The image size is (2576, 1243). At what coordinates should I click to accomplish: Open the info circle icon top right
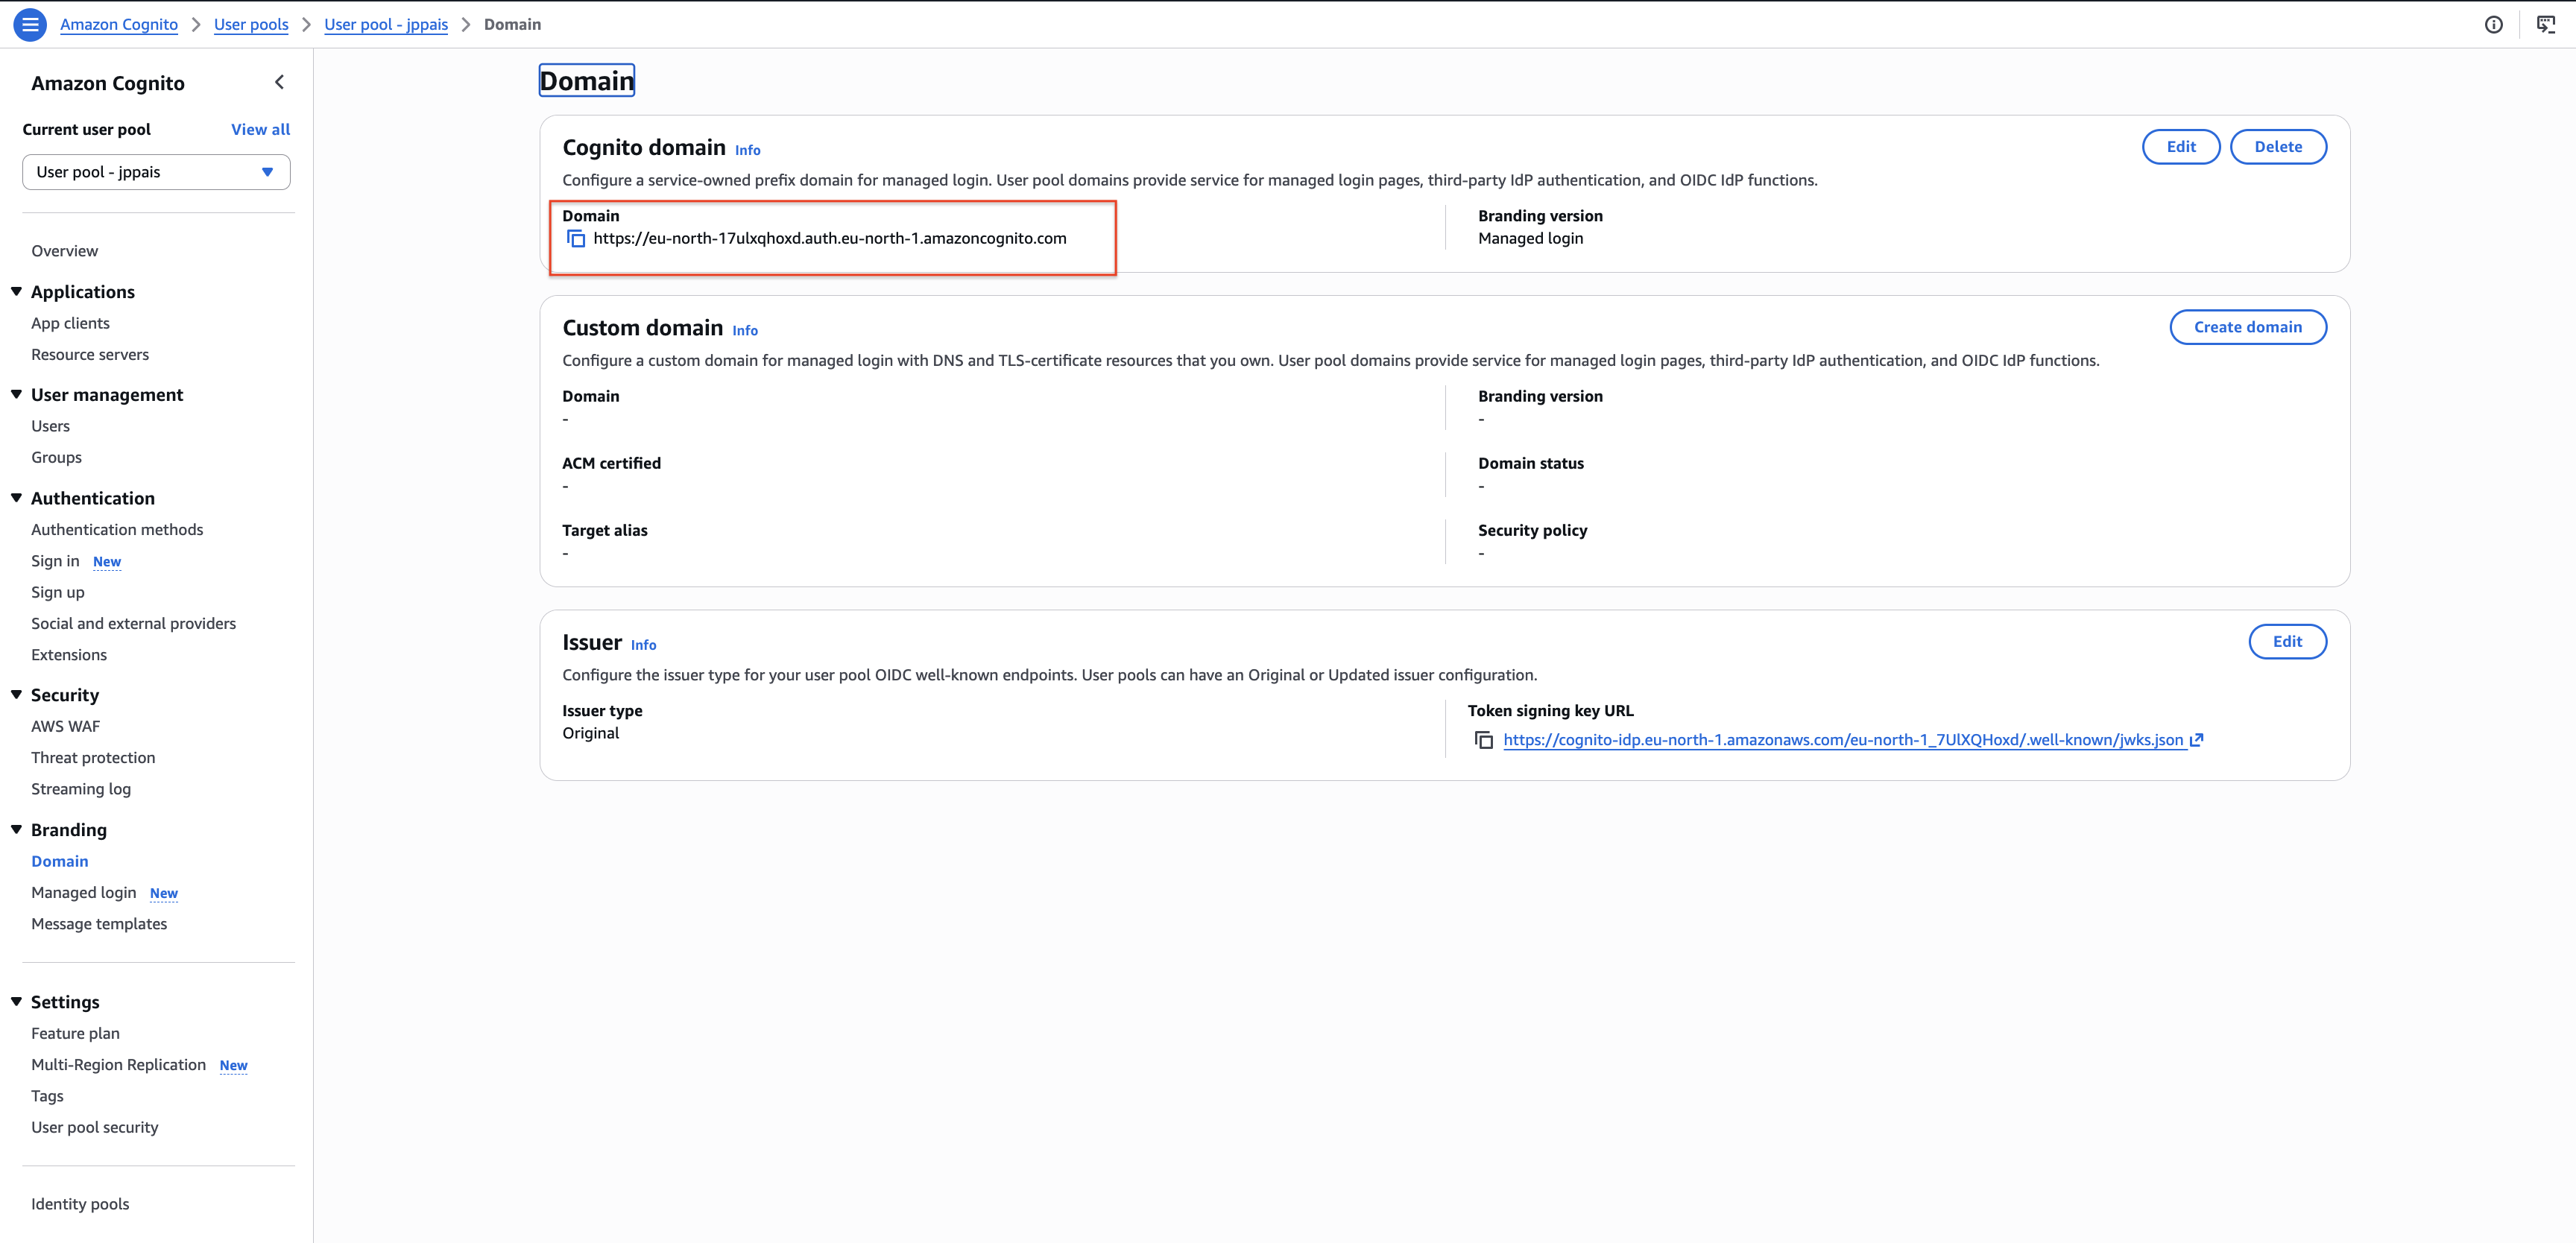point(2493,24)
